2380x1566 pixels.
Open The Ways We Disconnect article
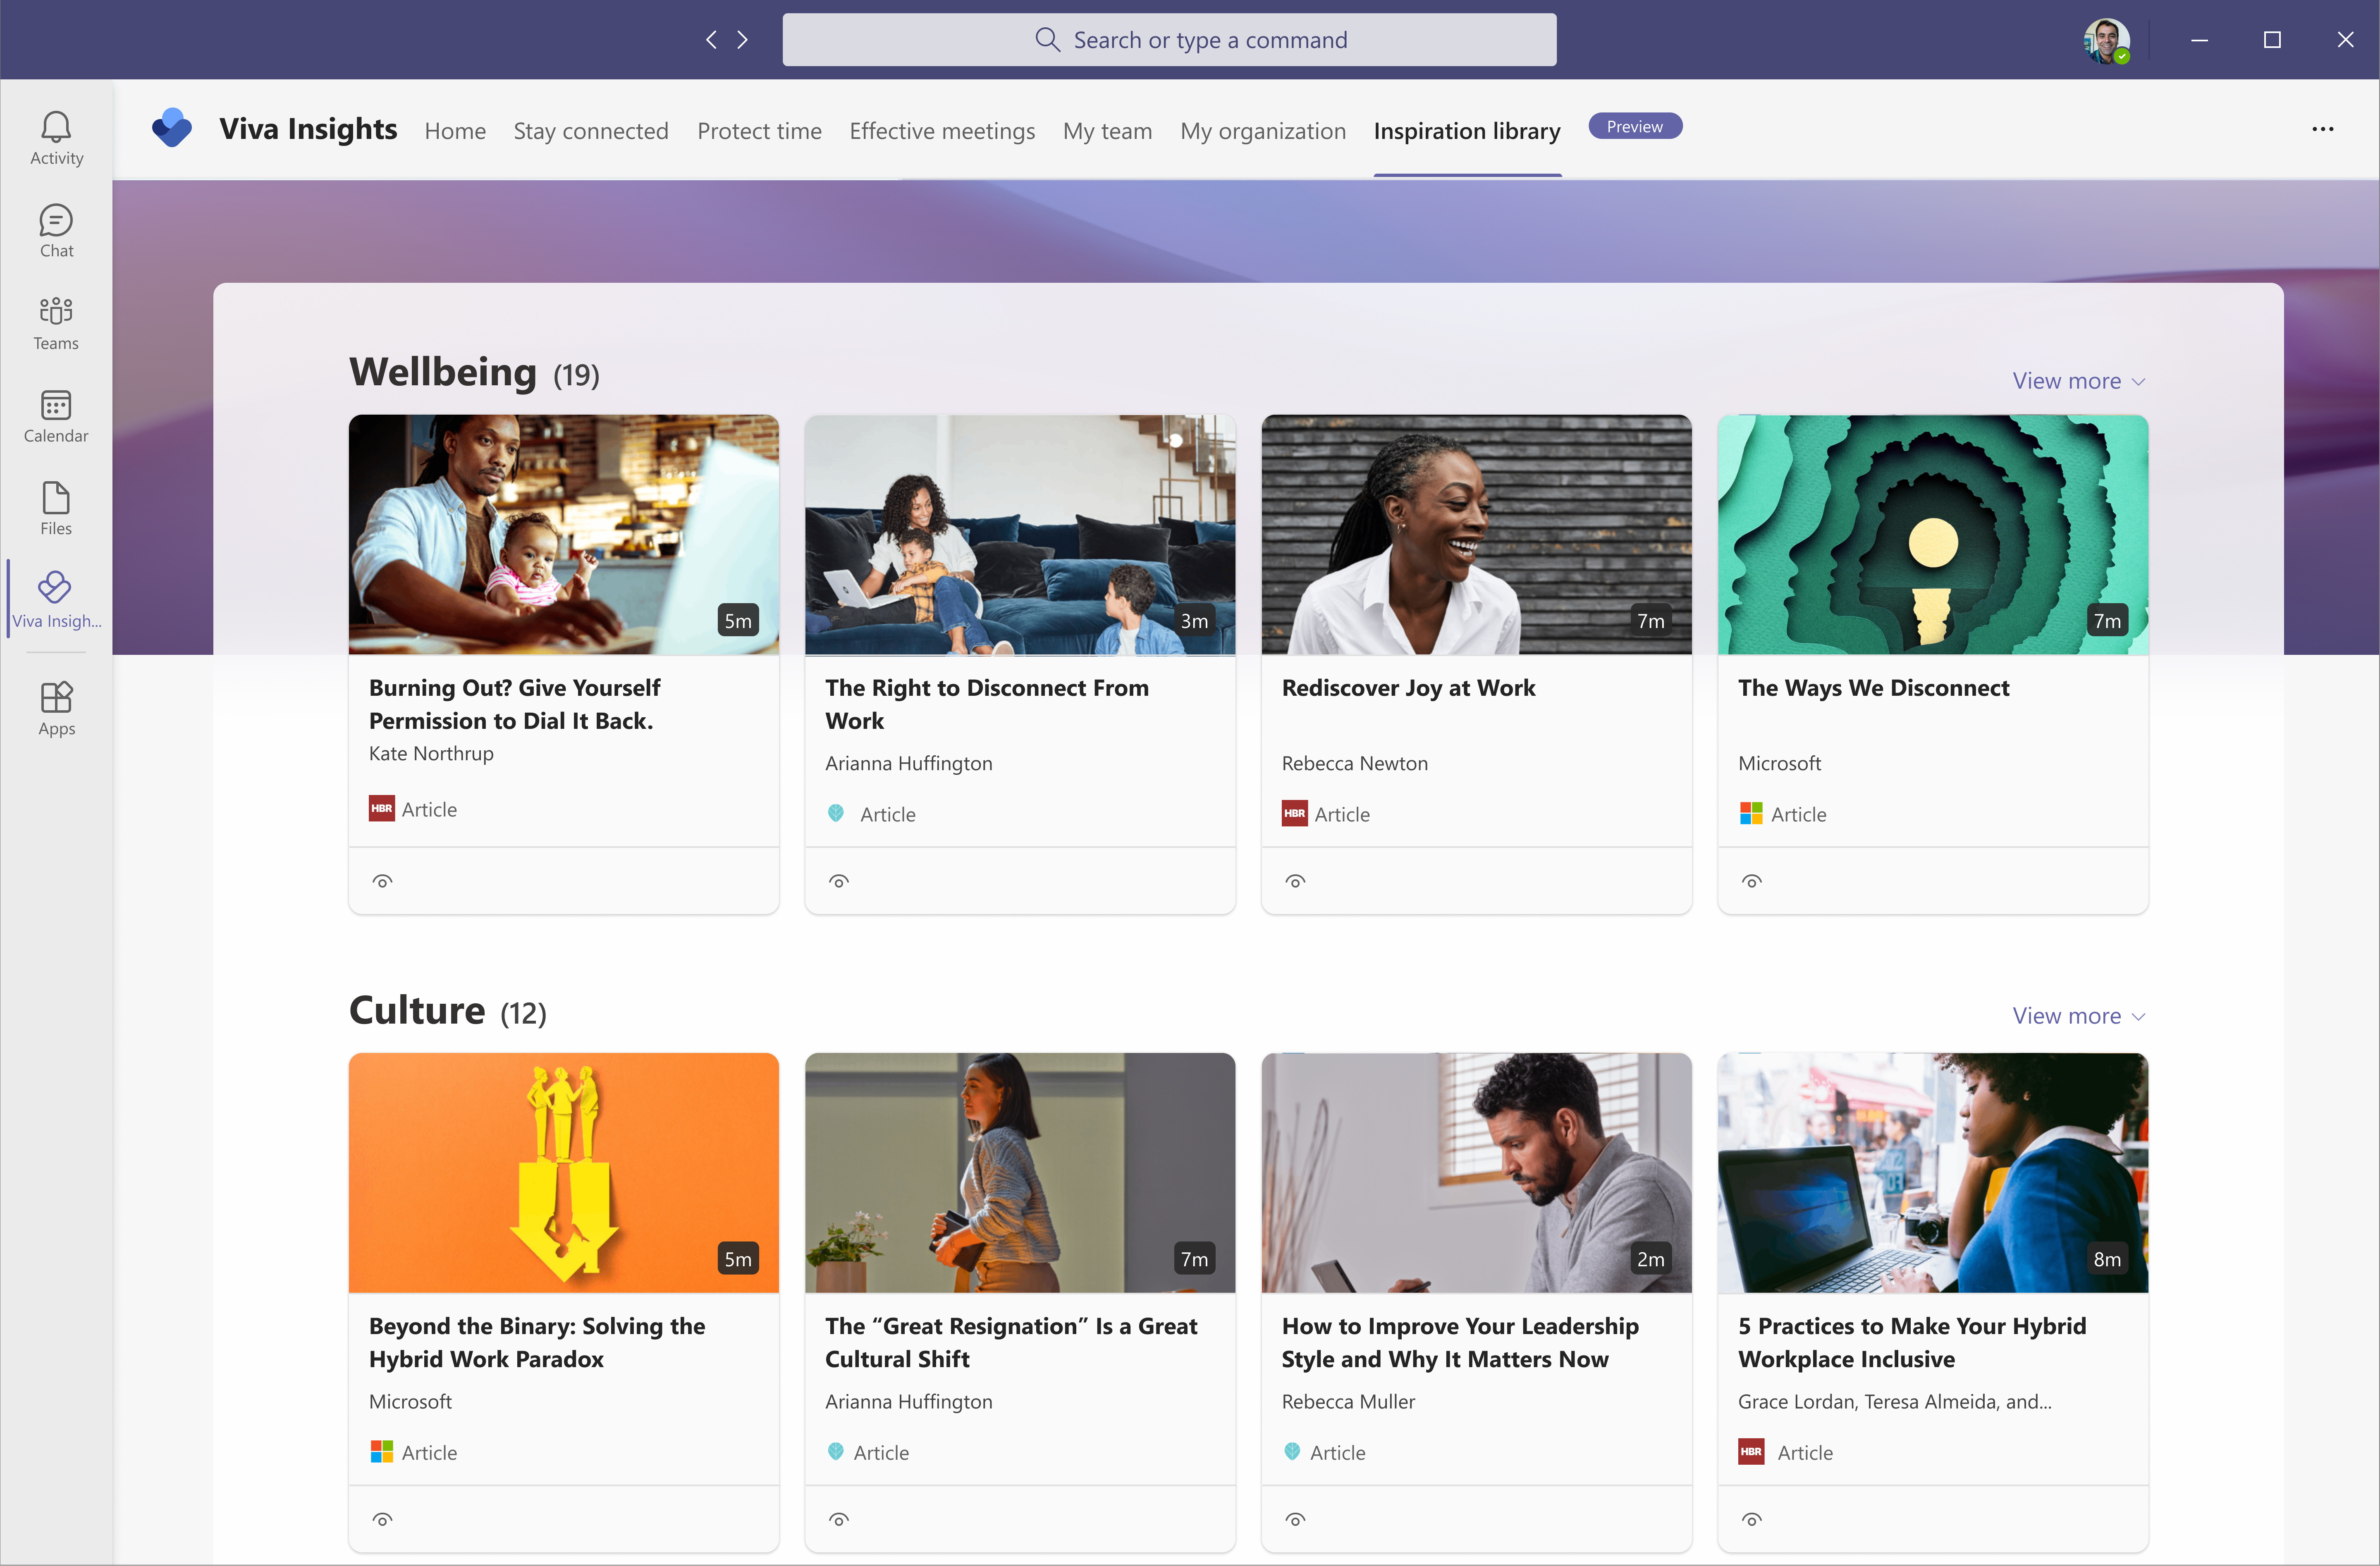1873,688
